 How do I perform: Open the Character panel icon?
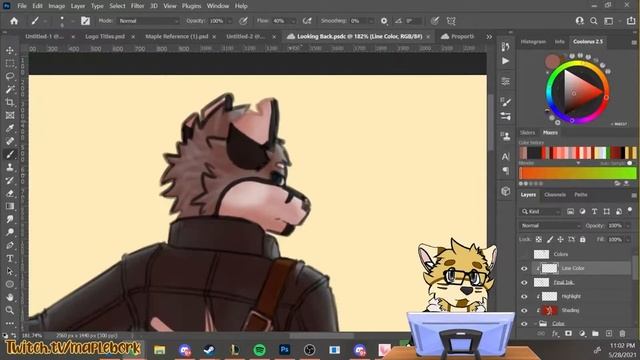coord(505,156)
